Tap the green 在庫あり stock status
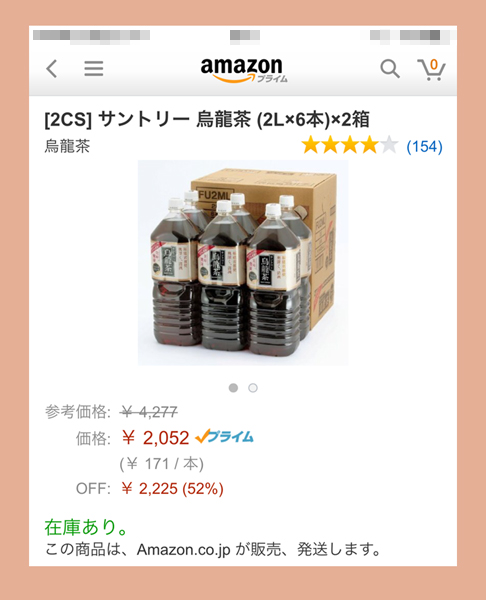486x600 pixels. tap(86, 527)
